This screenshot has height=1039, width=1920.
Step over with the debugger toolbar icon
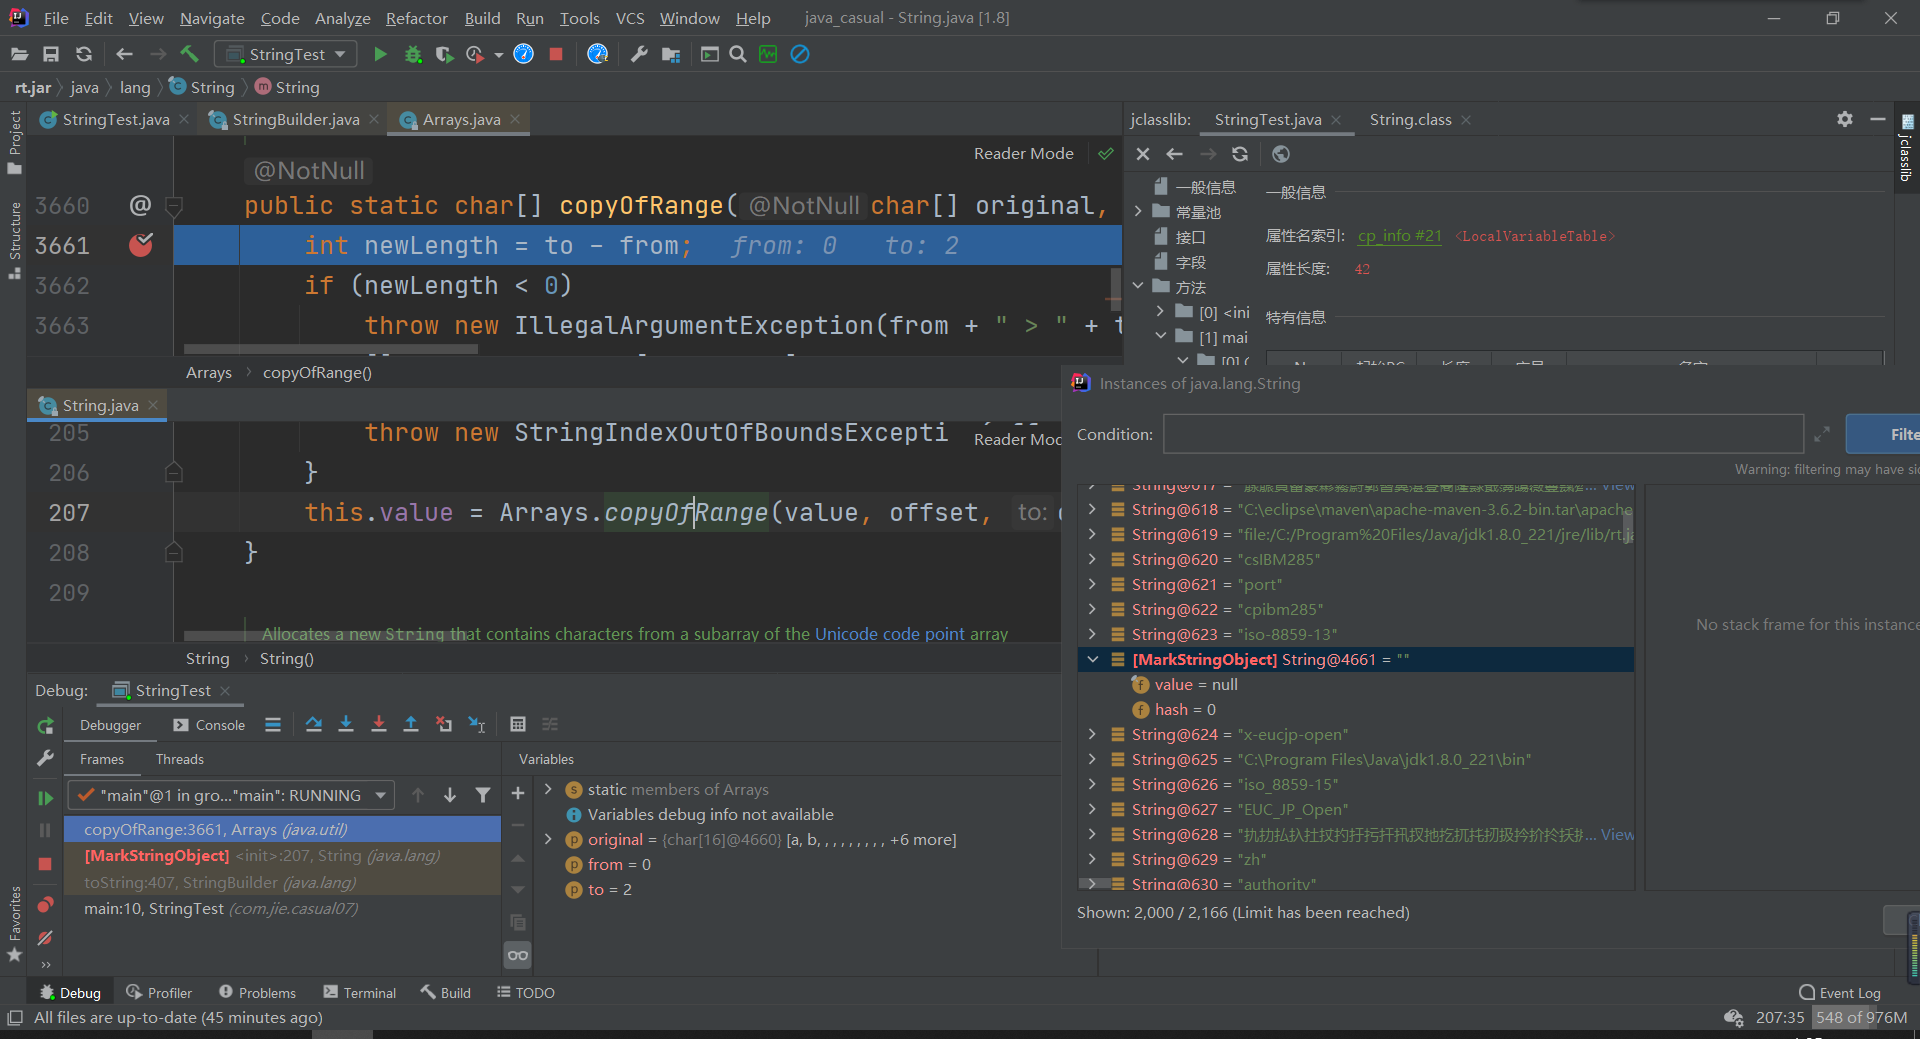point(314,724)
